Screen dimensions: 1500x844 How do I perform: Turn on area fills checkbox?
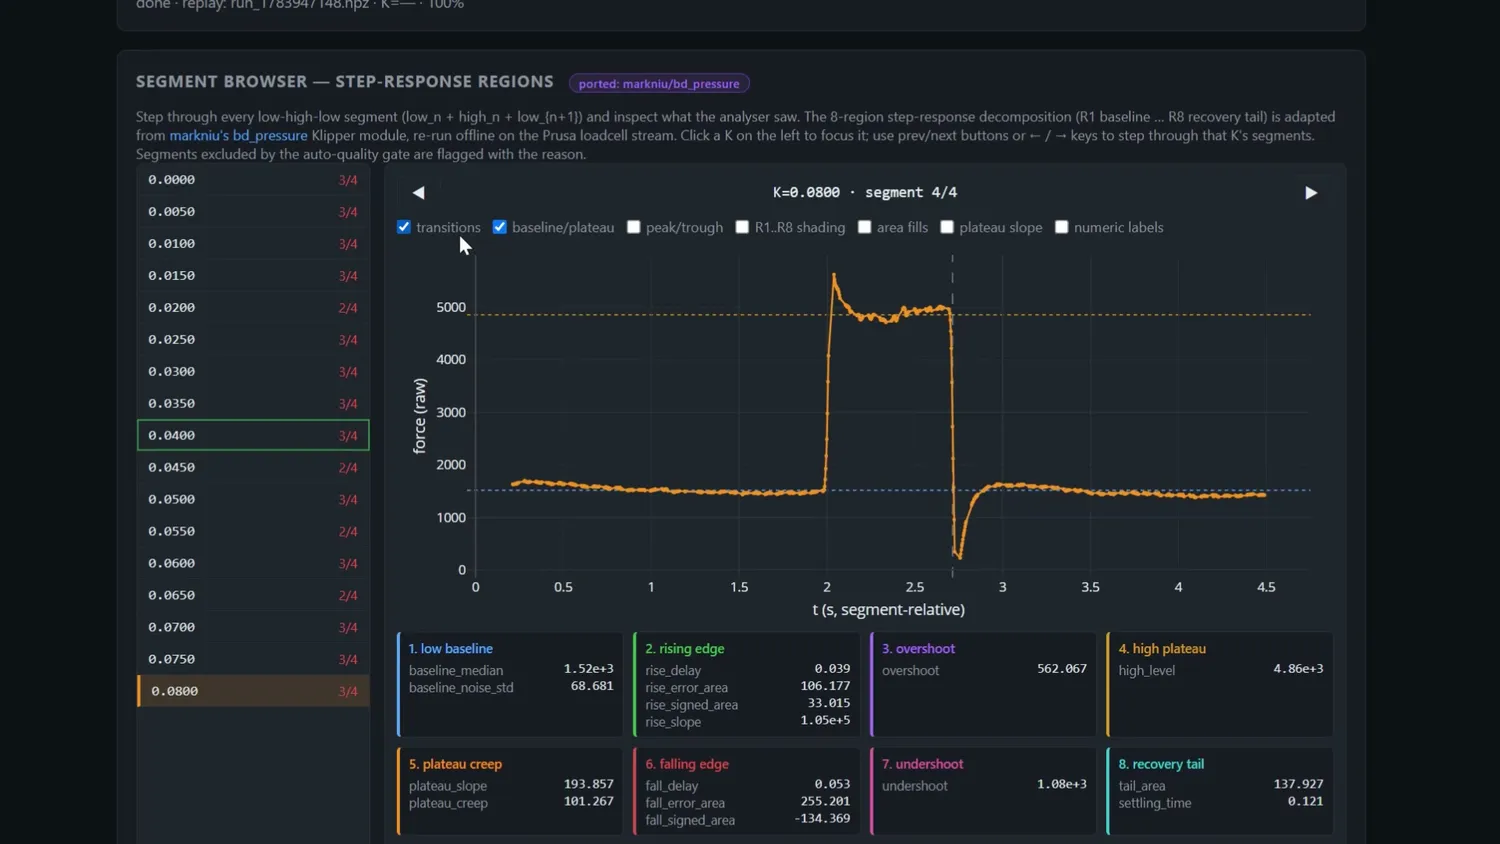tap(865, 227)
